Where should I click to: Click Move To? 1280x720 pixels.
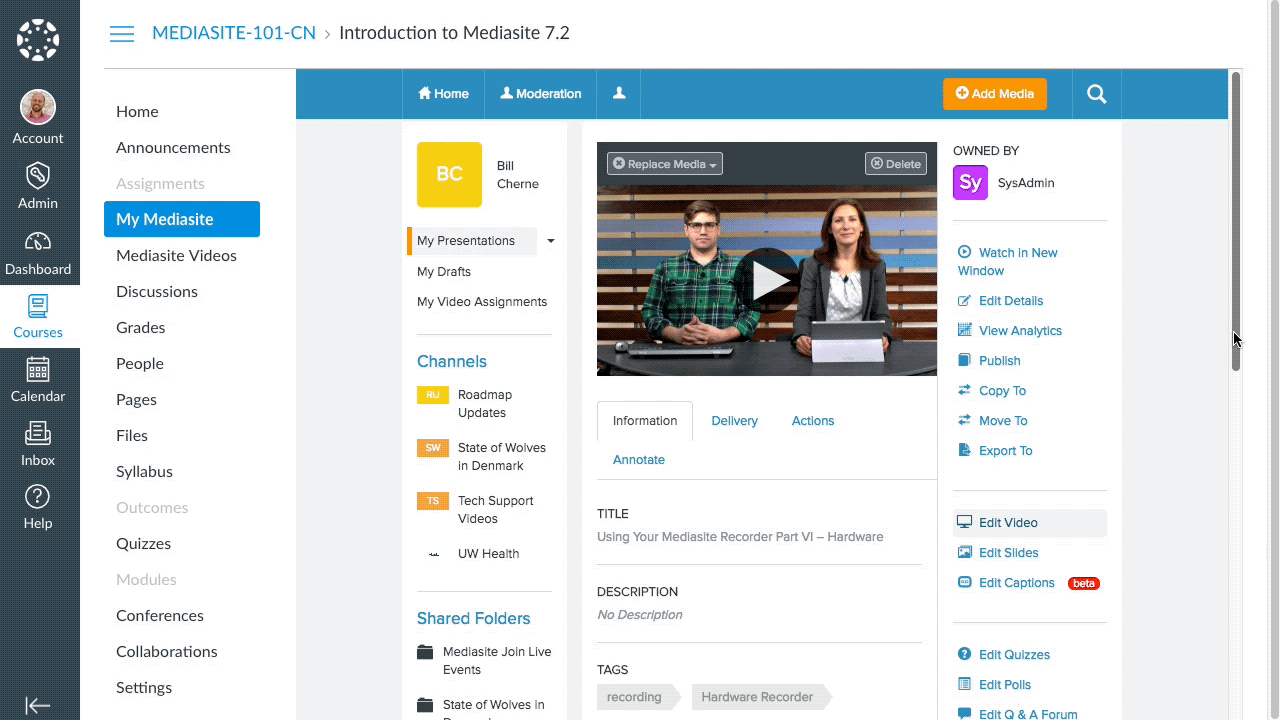coord(993,421)
